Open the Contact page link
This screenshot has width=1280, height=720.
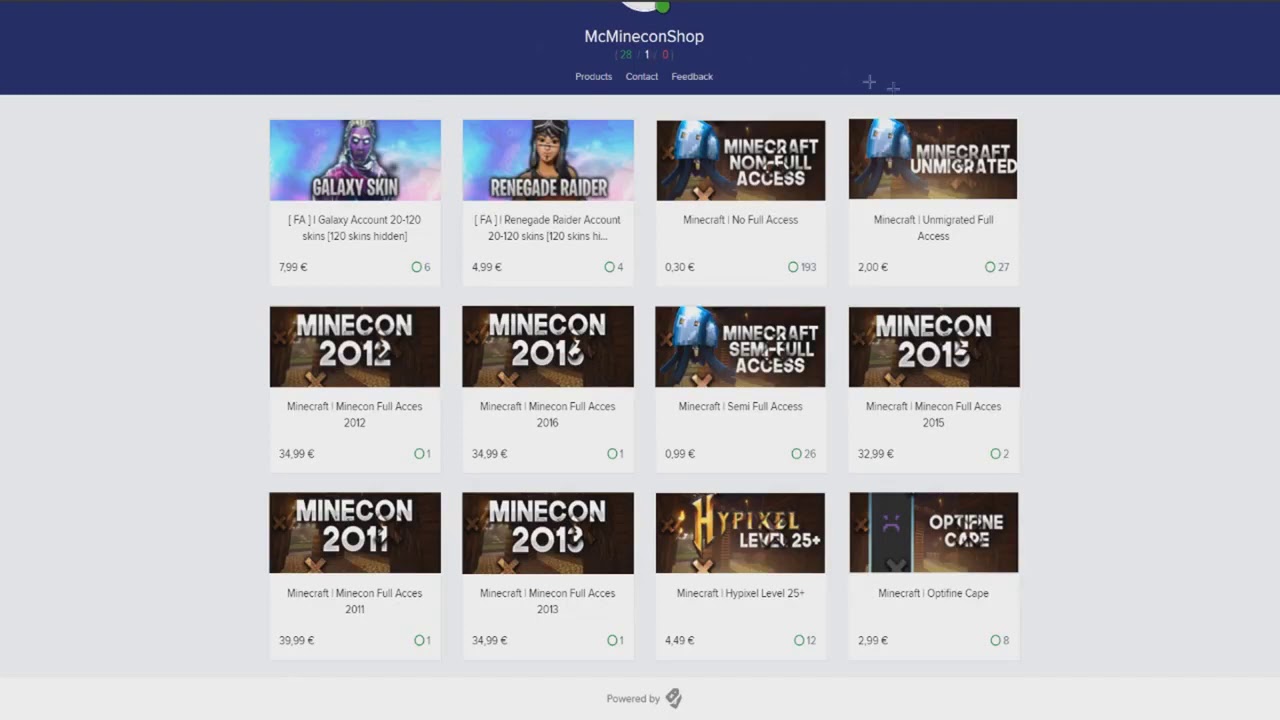pyautogui.click(x=642, y=77)
